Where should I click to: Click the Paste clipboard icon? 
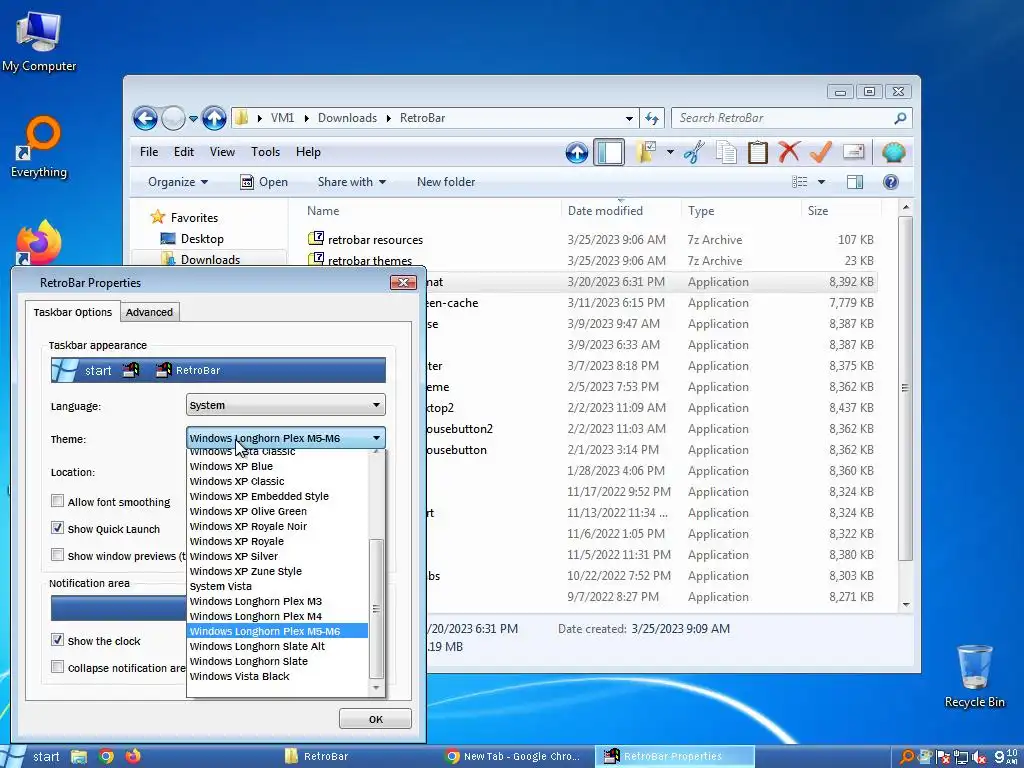click(x=758, y=152)
